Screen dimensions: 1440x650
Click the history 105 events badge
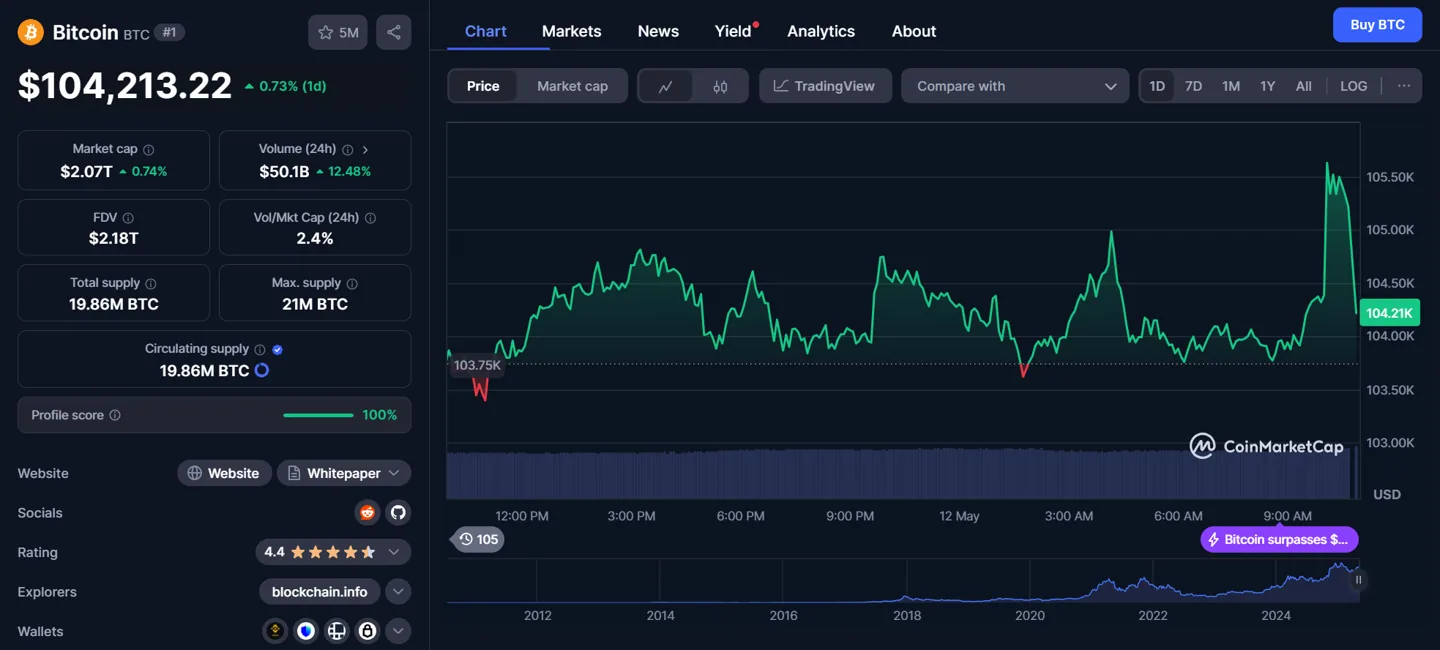click(478, 539)
